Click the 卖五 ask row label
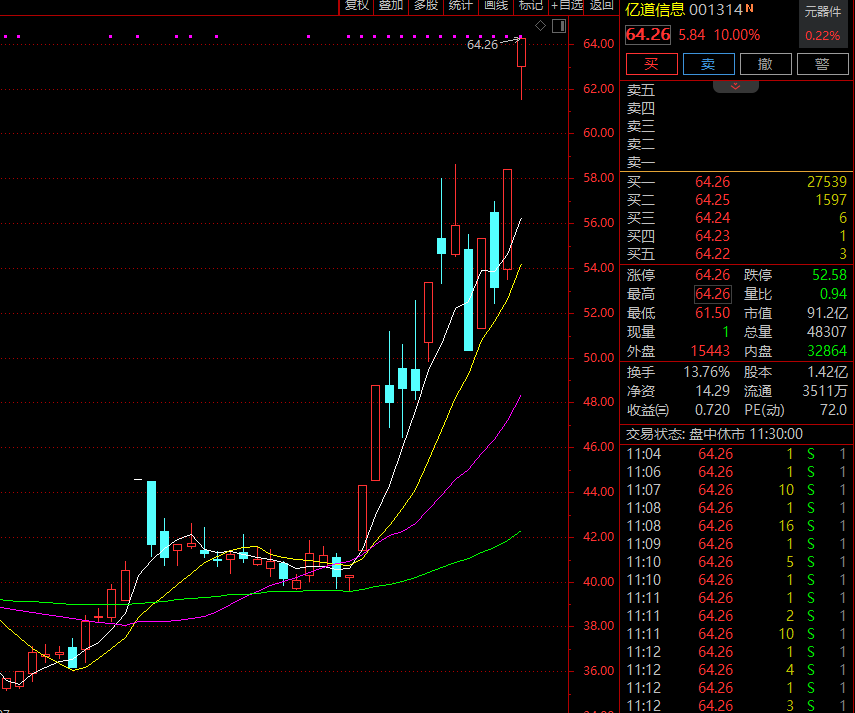 click(x=640, y=90)
